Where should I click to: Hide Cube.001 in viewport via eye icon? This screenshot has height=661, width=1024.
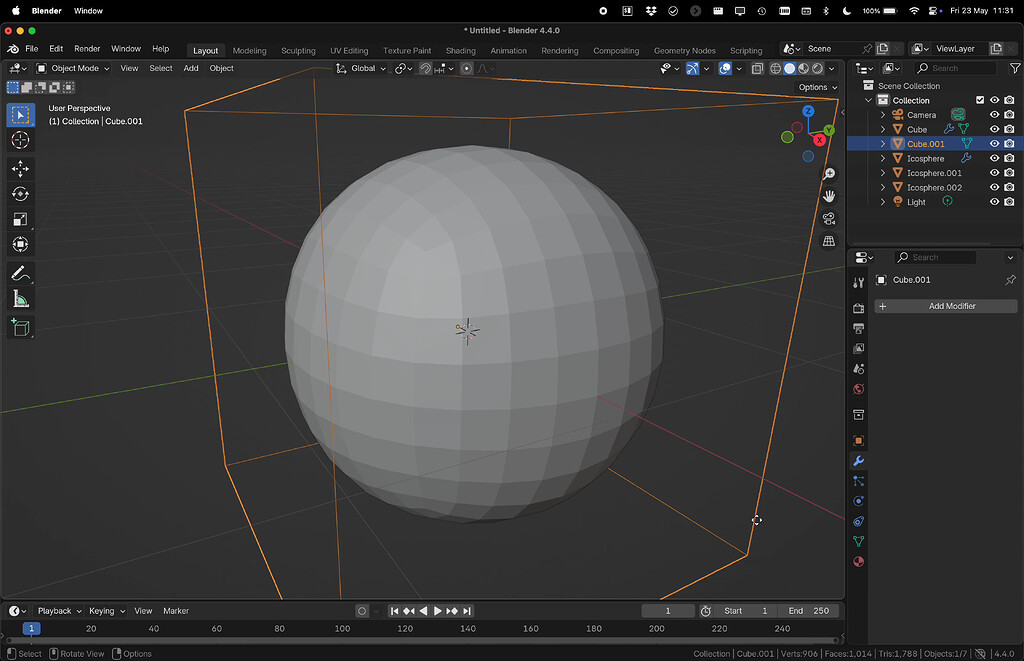click(x=994, y=144)
